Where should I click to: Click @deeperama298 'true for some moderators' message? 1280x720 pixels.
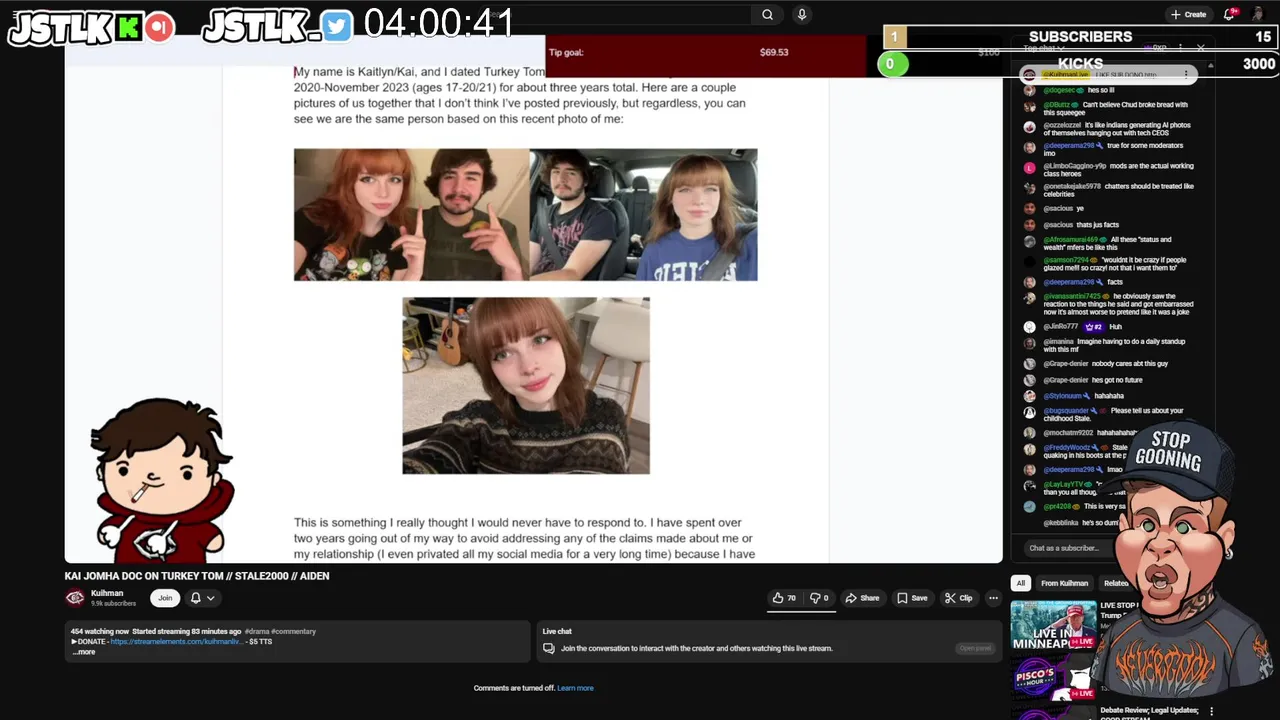[x=1113, y=149]
